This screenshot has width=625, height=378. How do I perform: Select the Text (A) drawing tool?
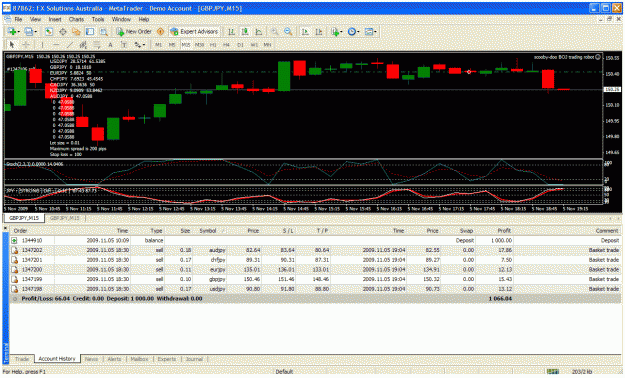pos(110,45)
